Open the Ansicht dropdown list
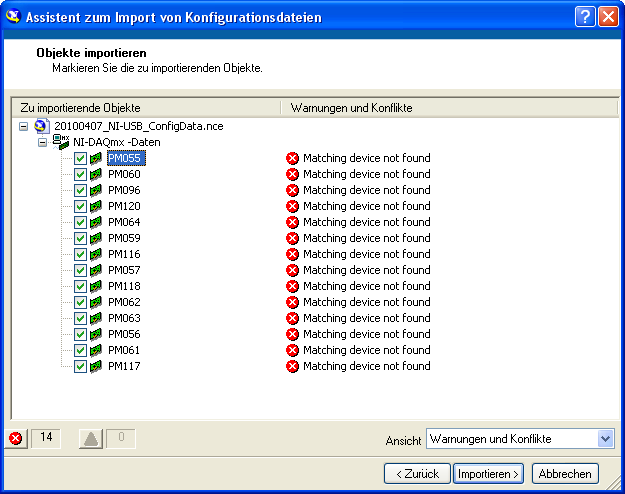 604,439
